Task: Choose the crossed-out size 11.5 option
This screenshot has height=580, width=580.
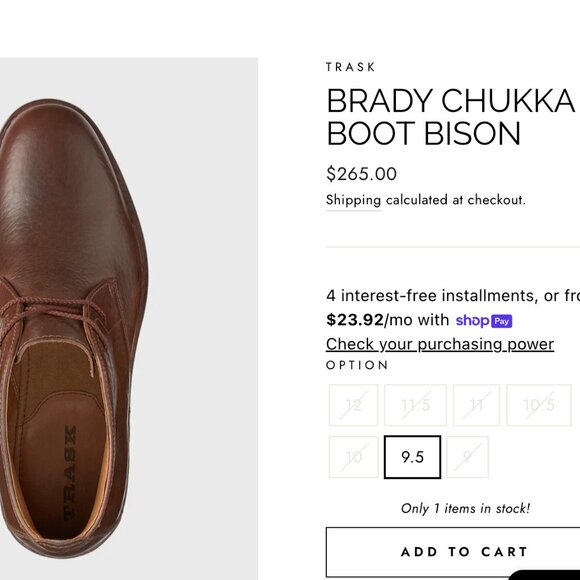Action: point(415,405)
